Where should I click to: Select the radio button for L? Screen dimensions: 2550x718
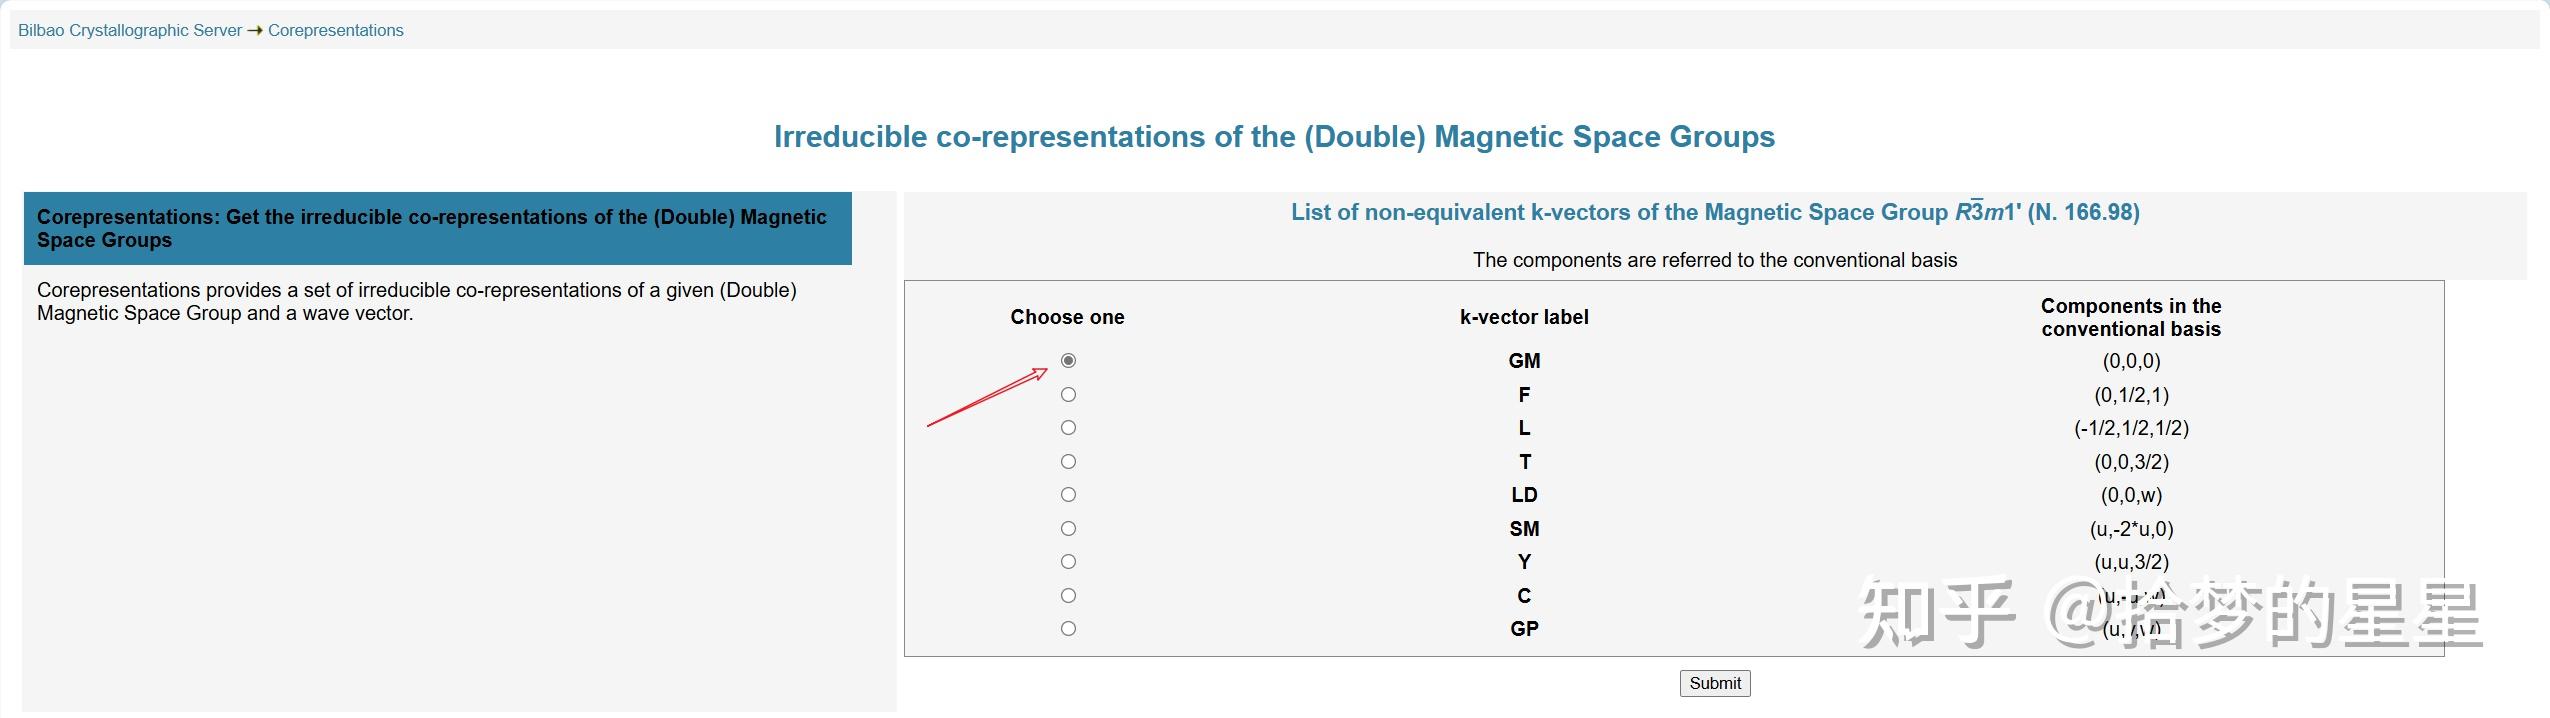(1068, 428)
